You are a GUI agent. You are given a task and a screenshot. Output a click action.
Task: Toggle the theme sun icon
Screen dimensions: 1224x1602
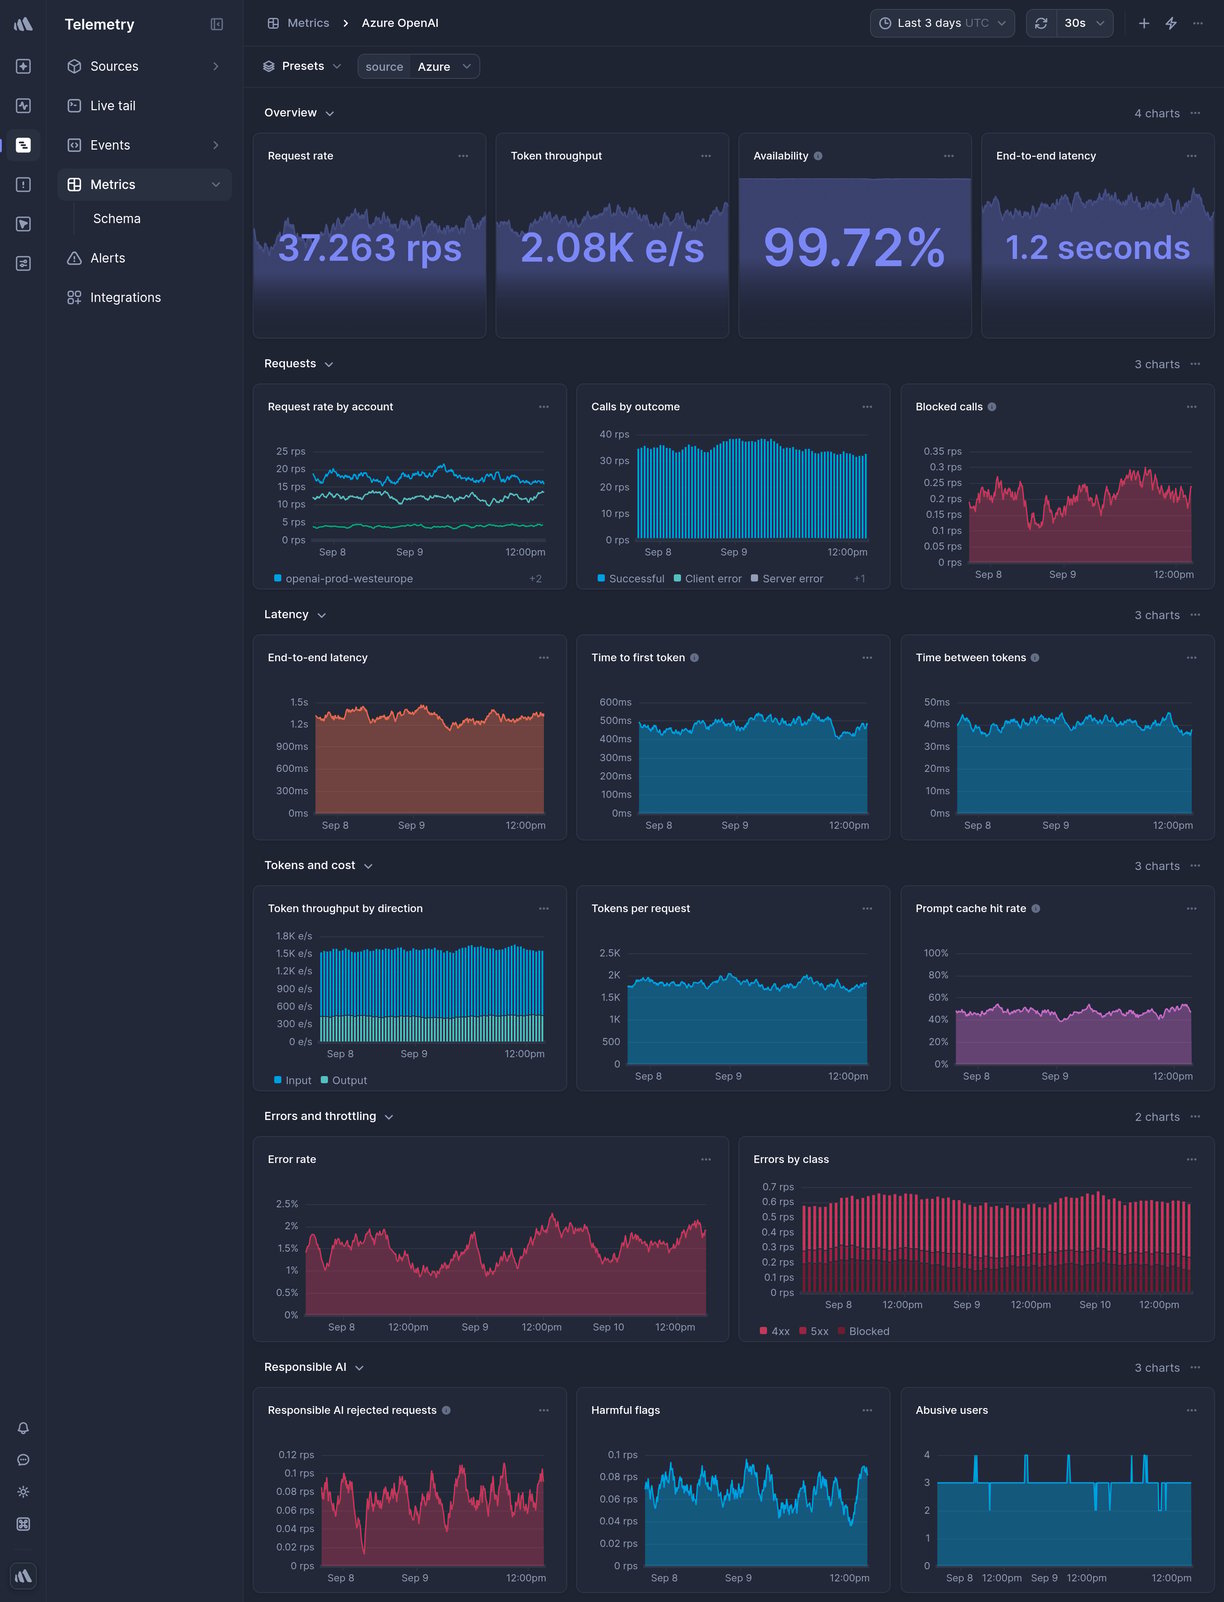(x=23, y=1492)
